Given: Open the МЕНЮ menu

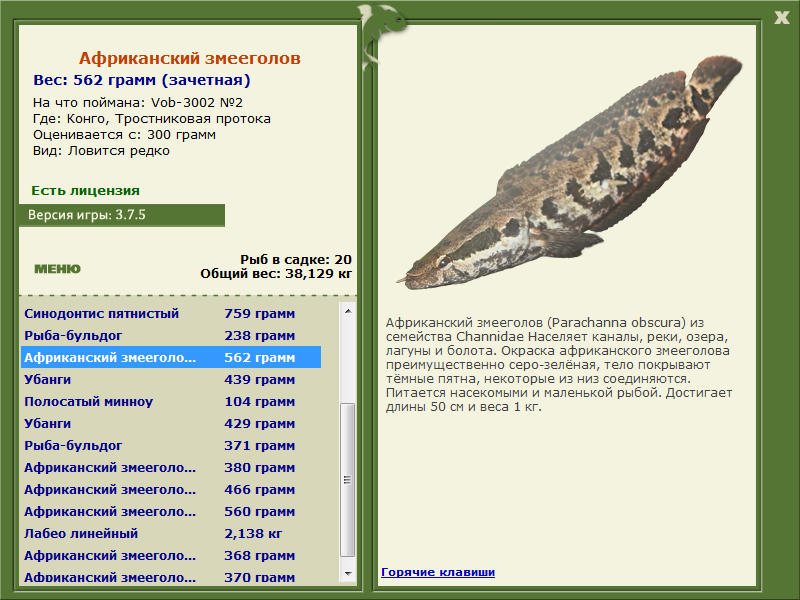Looking at the screenshot, I should point(57,269).
